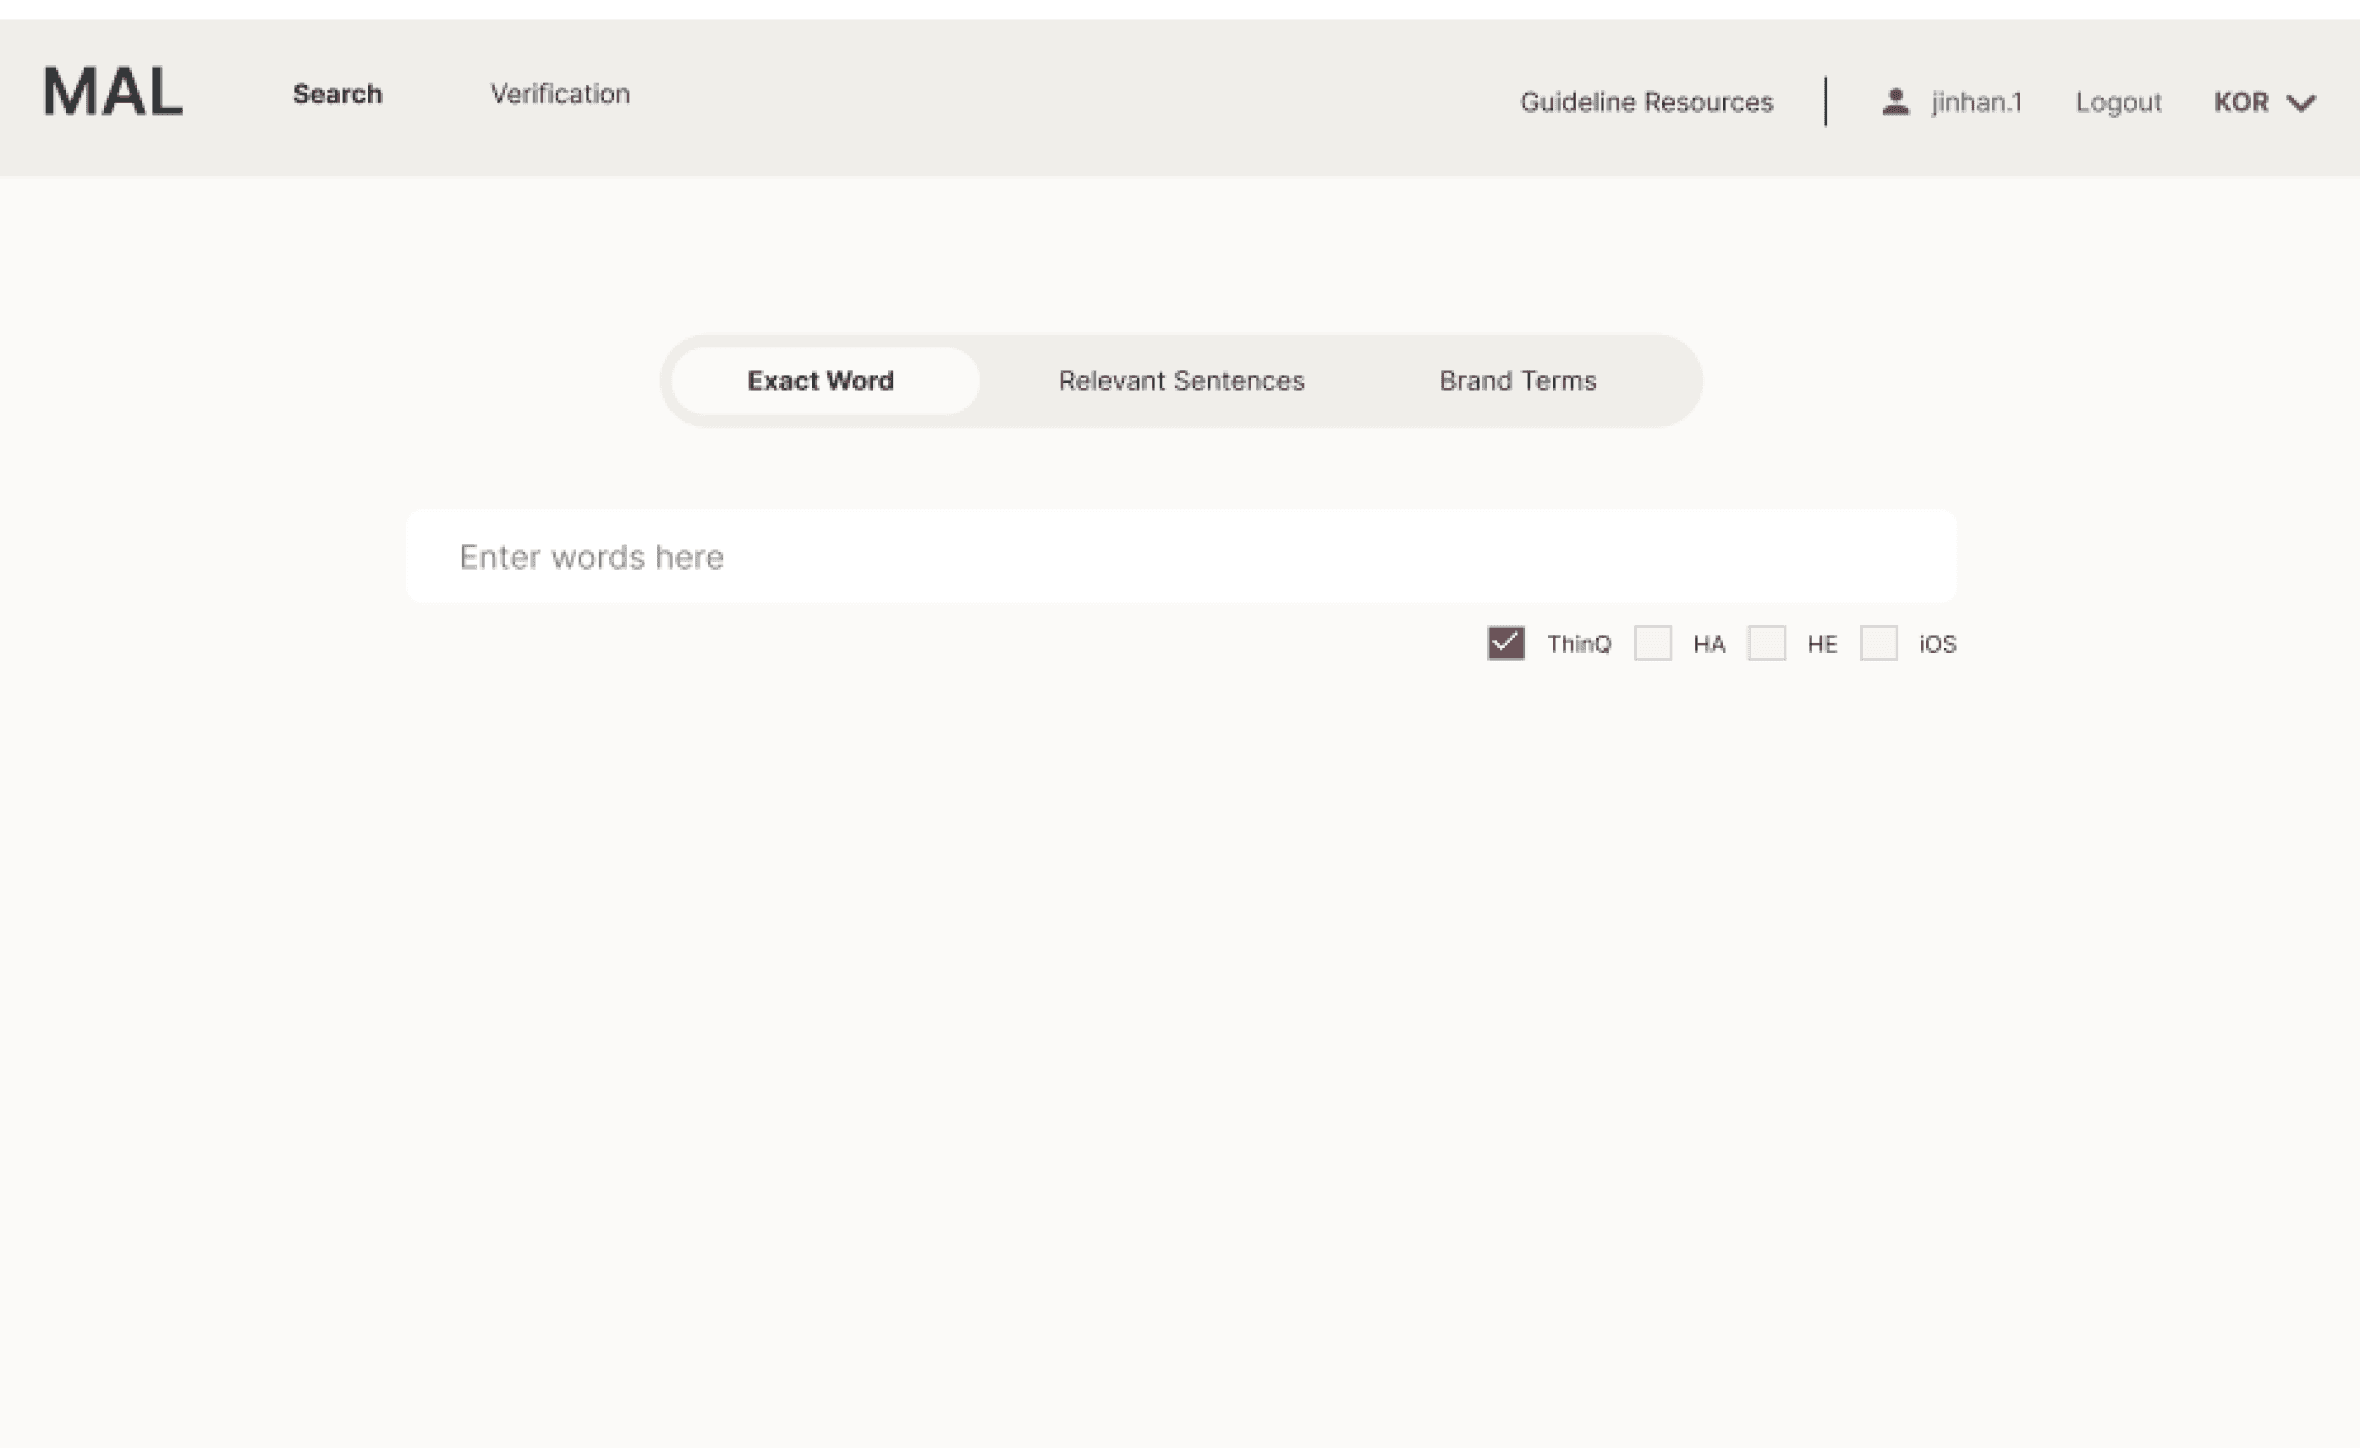Enable the HA checkbox
Screen dimensions: 2360x1448
click(1652, 643)
